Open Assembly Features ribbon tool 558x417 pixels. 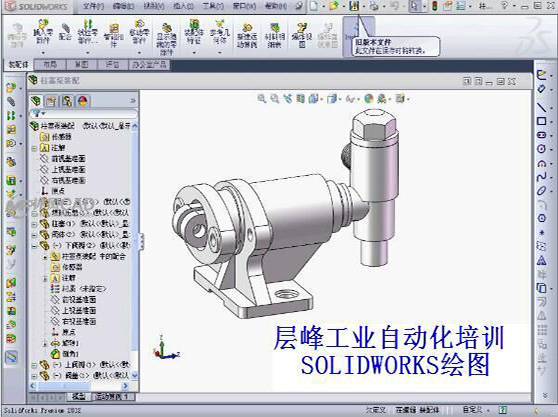click(x=194, y=32)
